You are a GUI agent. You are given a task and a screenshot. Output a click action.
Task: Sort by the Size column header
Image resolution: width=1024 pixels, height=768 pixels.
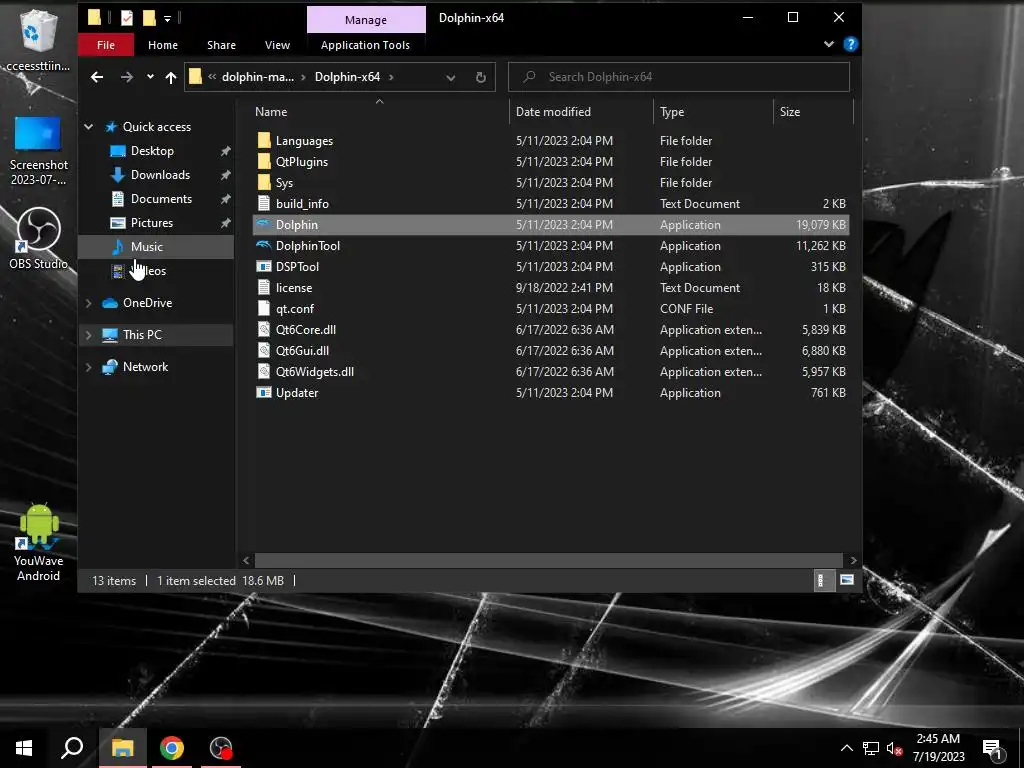tap(813, 112)
